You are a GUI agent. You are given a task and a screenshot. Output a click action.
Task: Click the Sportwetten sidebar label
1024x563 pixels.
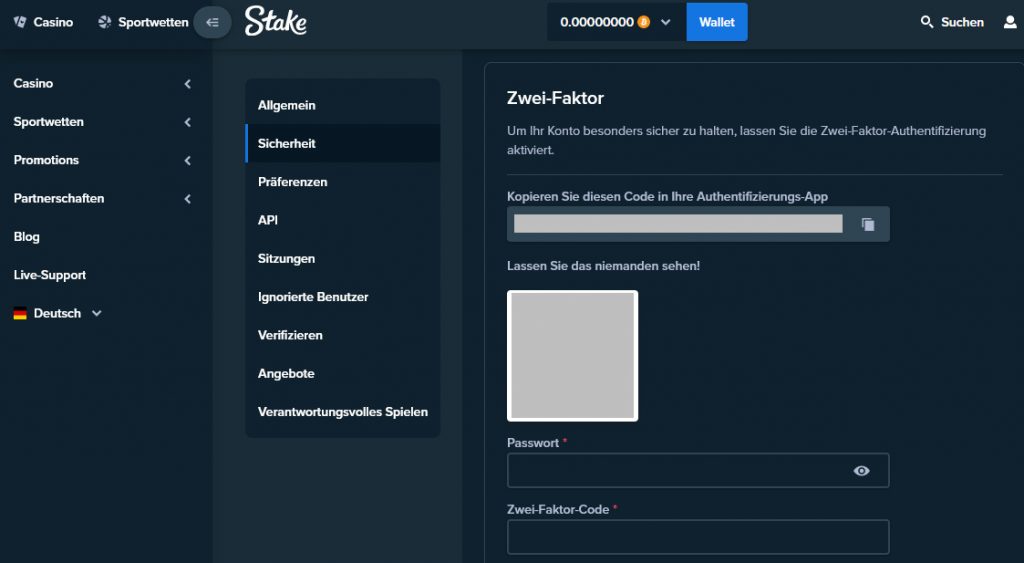coord(48,122)
